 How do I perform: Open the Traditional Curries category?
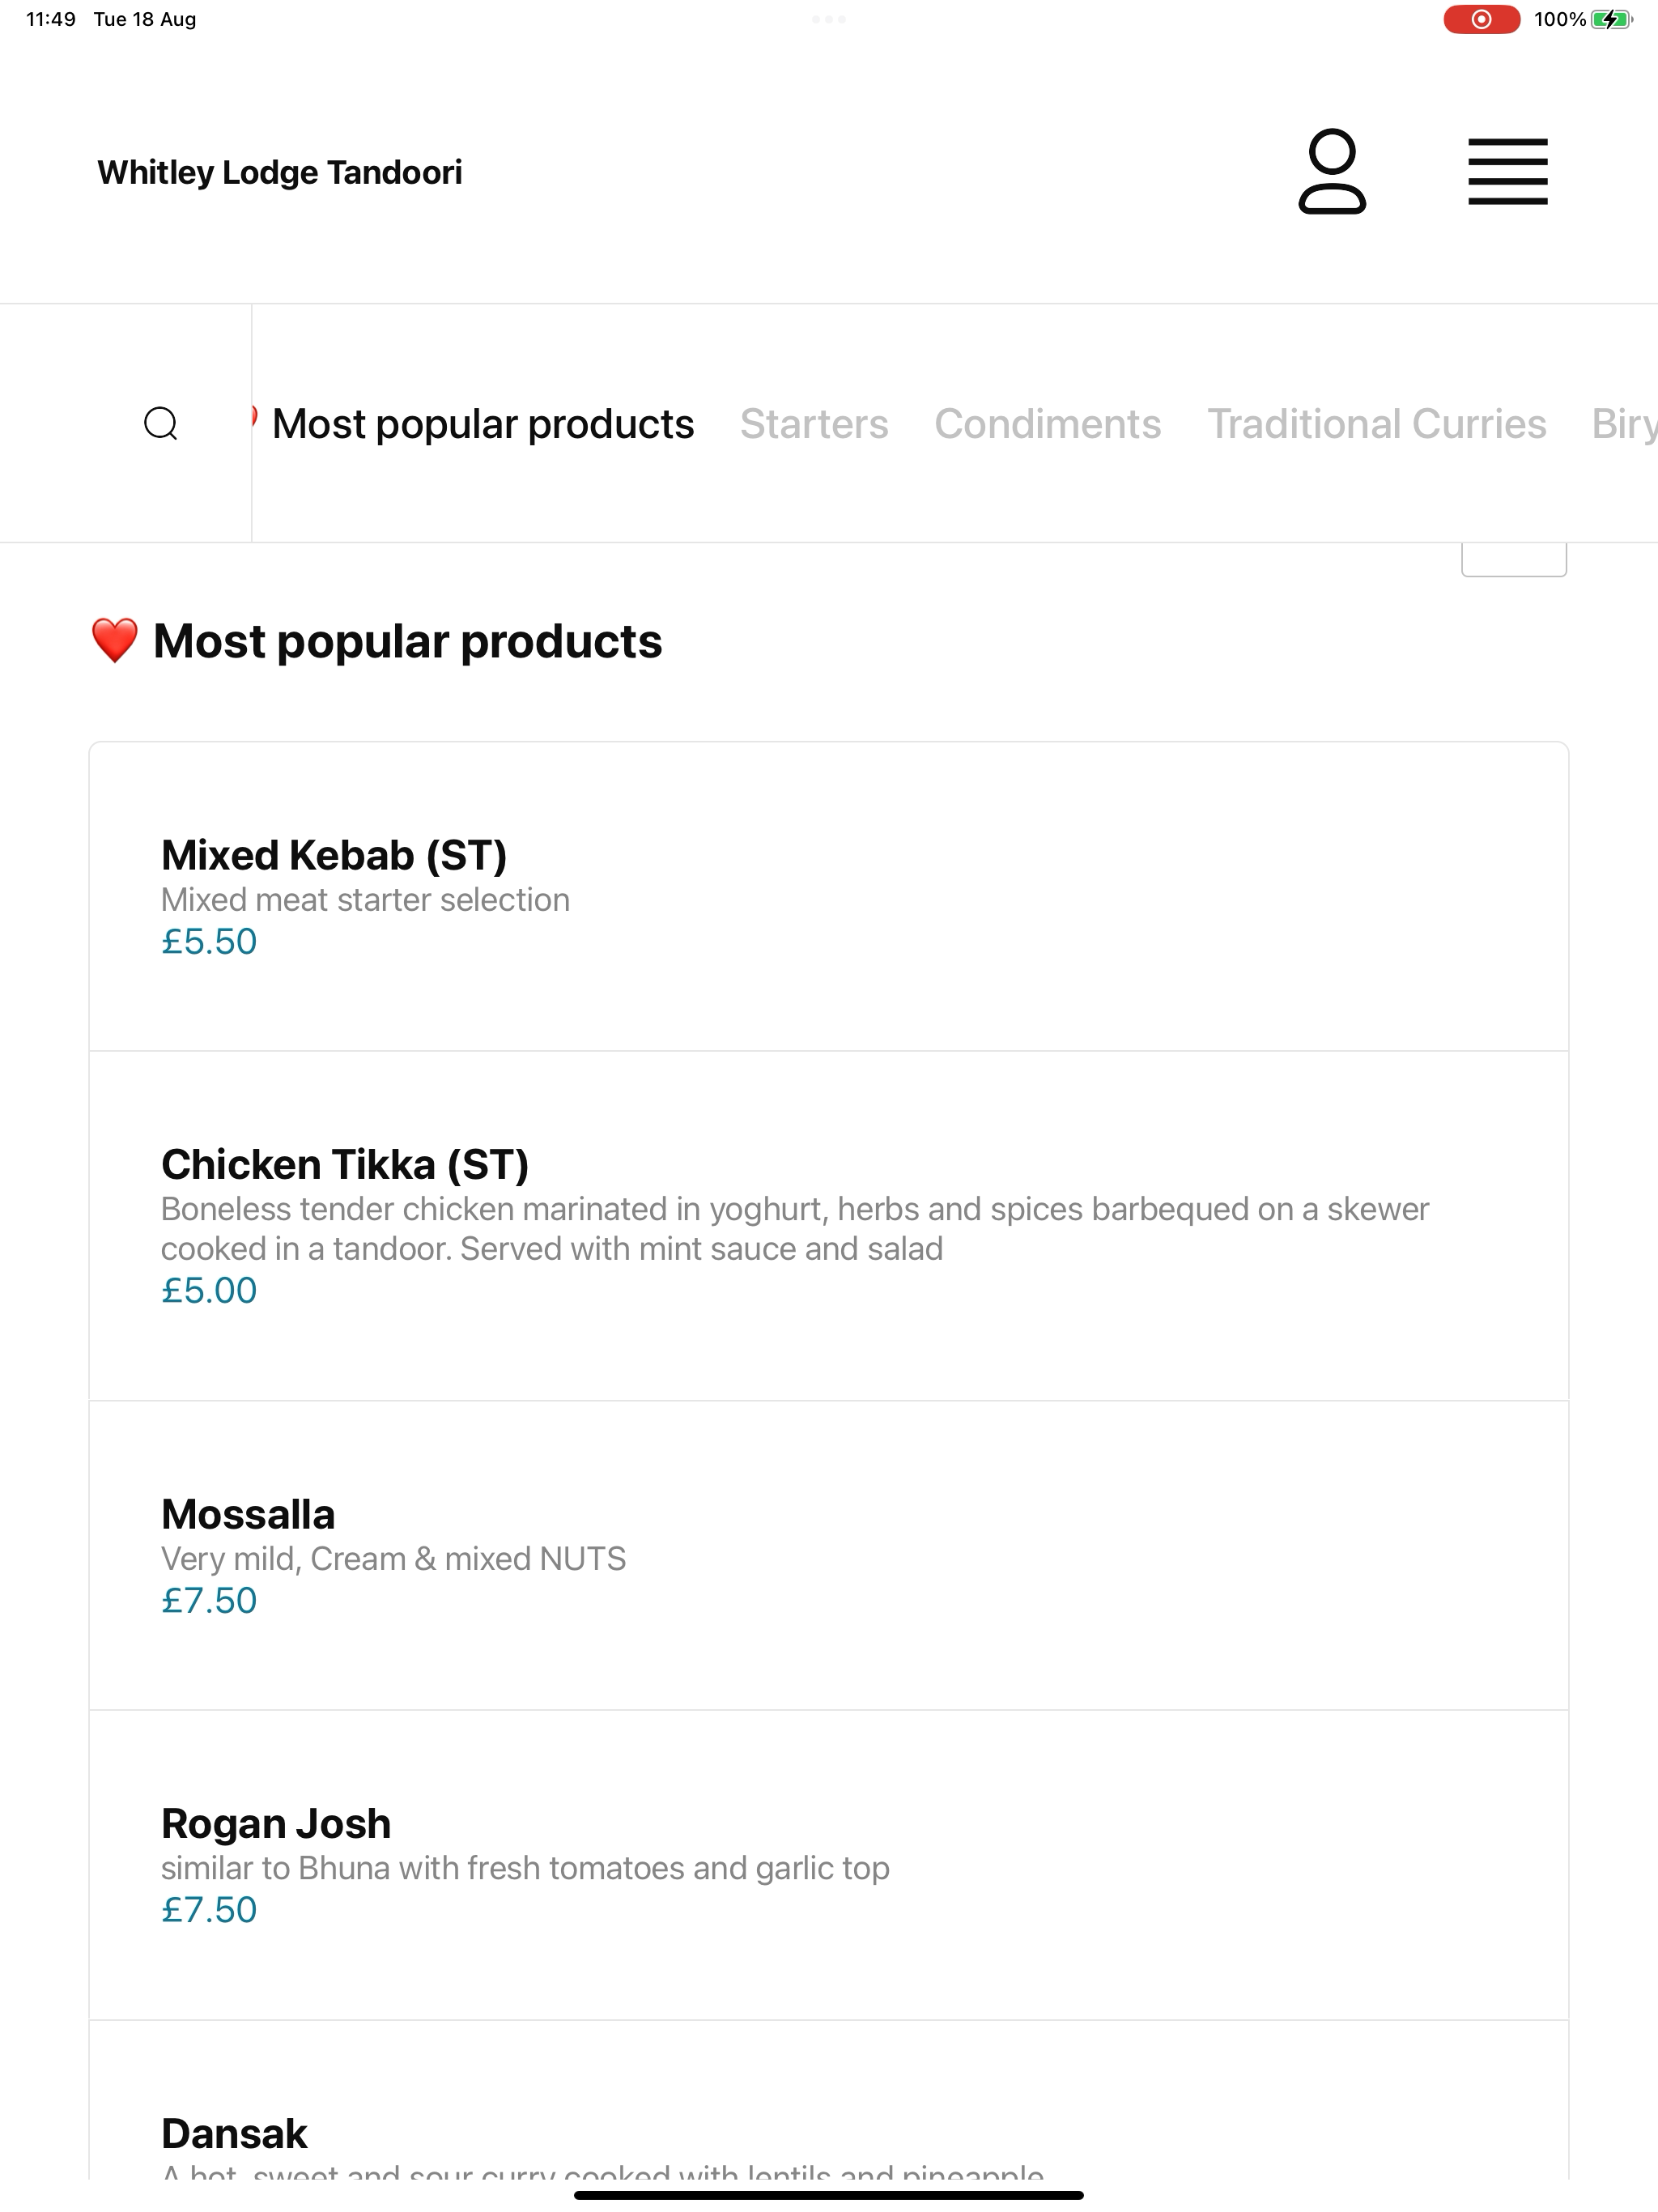click(1376, 424)
